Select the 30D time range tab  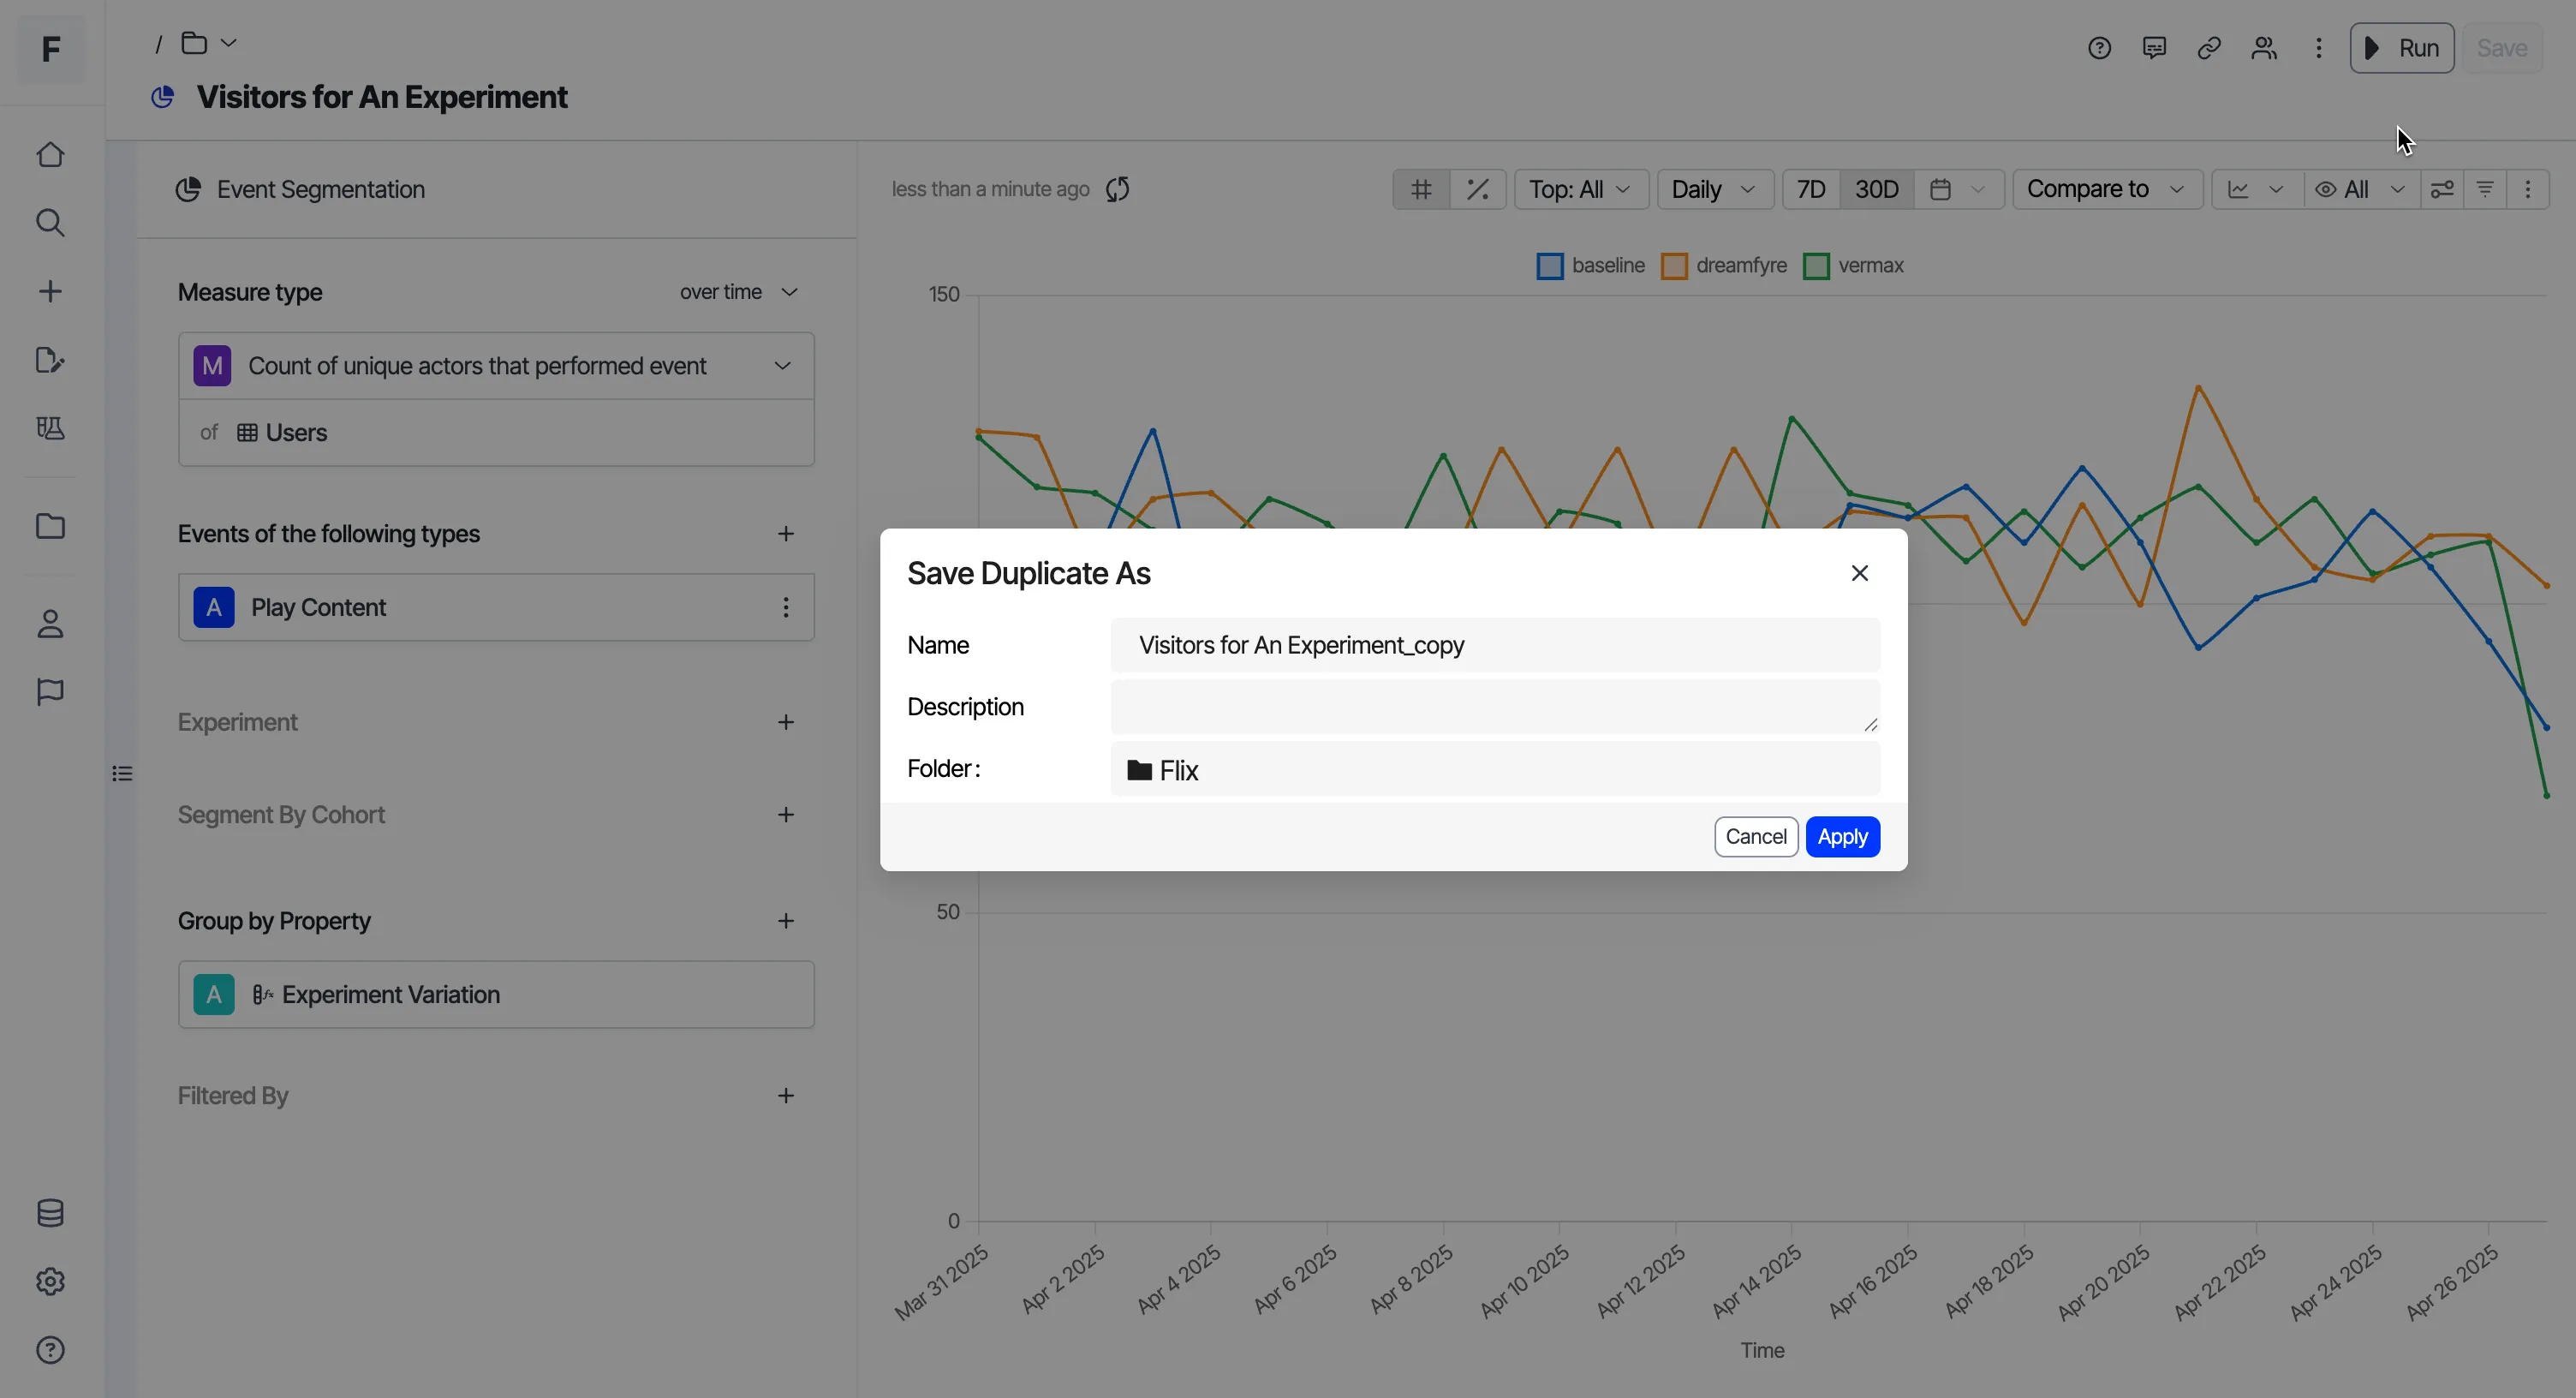[x=1876, y=189]
